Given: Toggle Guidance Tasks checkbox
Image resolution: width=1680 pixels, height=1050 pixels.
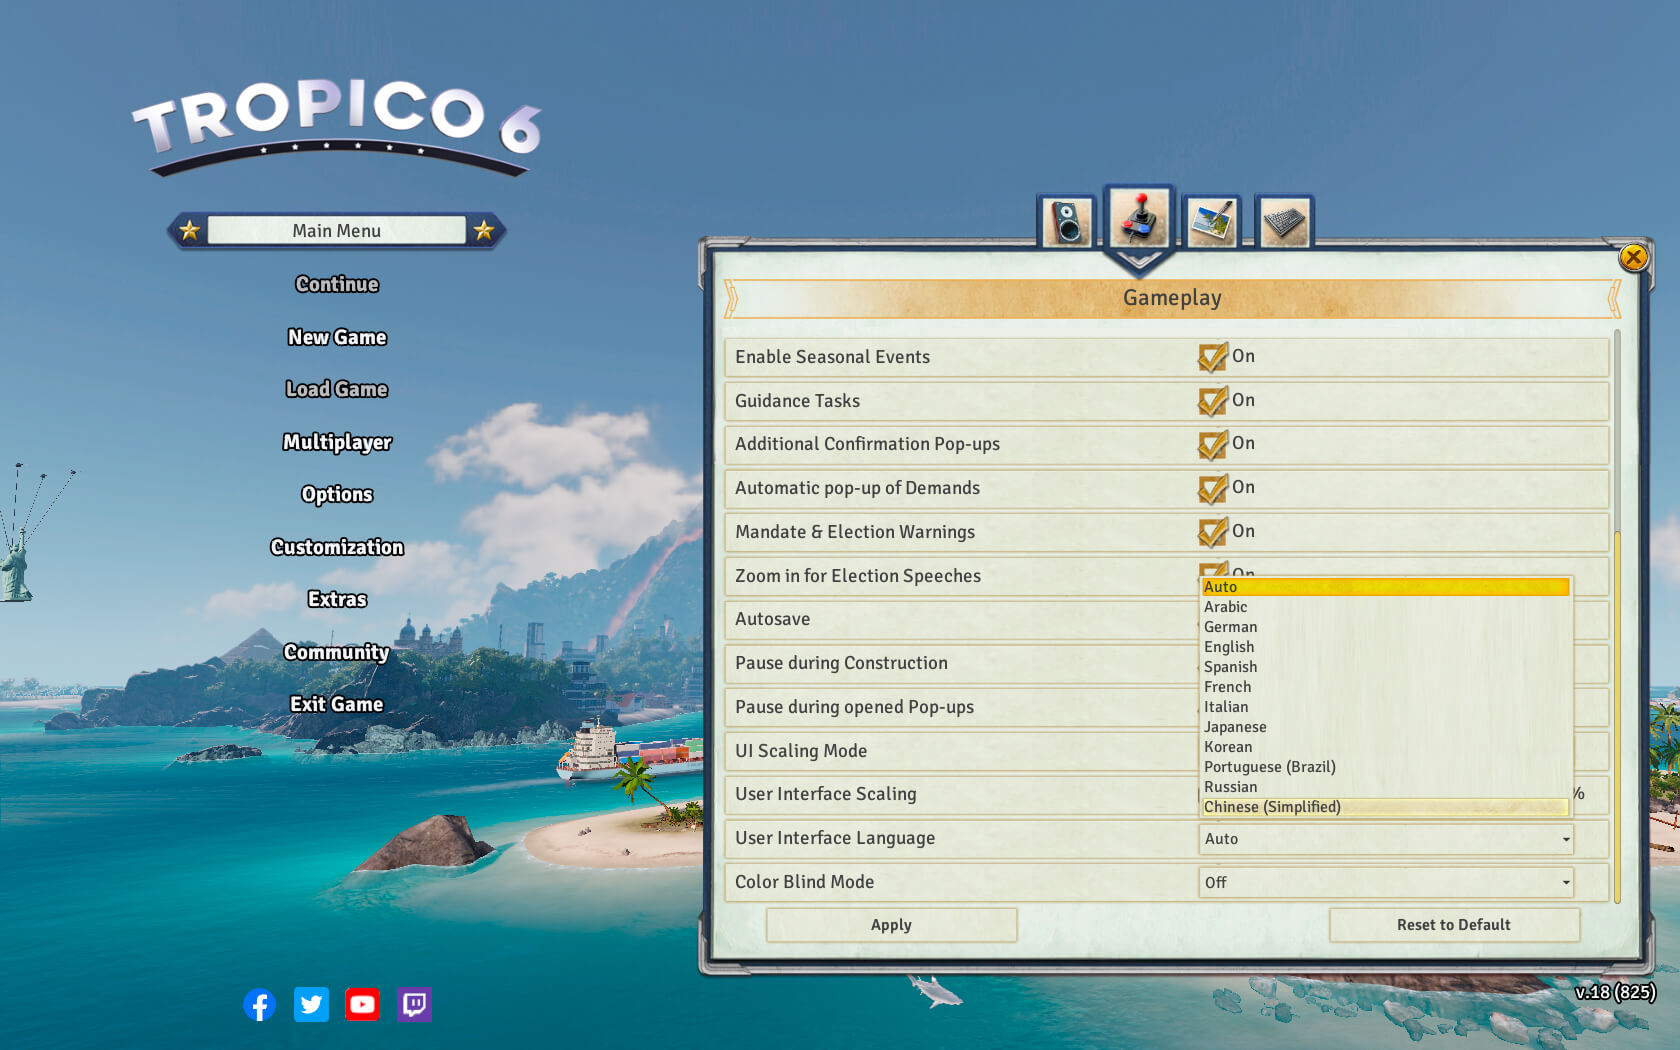Looking at the screenshot, I should point(1212,401).
